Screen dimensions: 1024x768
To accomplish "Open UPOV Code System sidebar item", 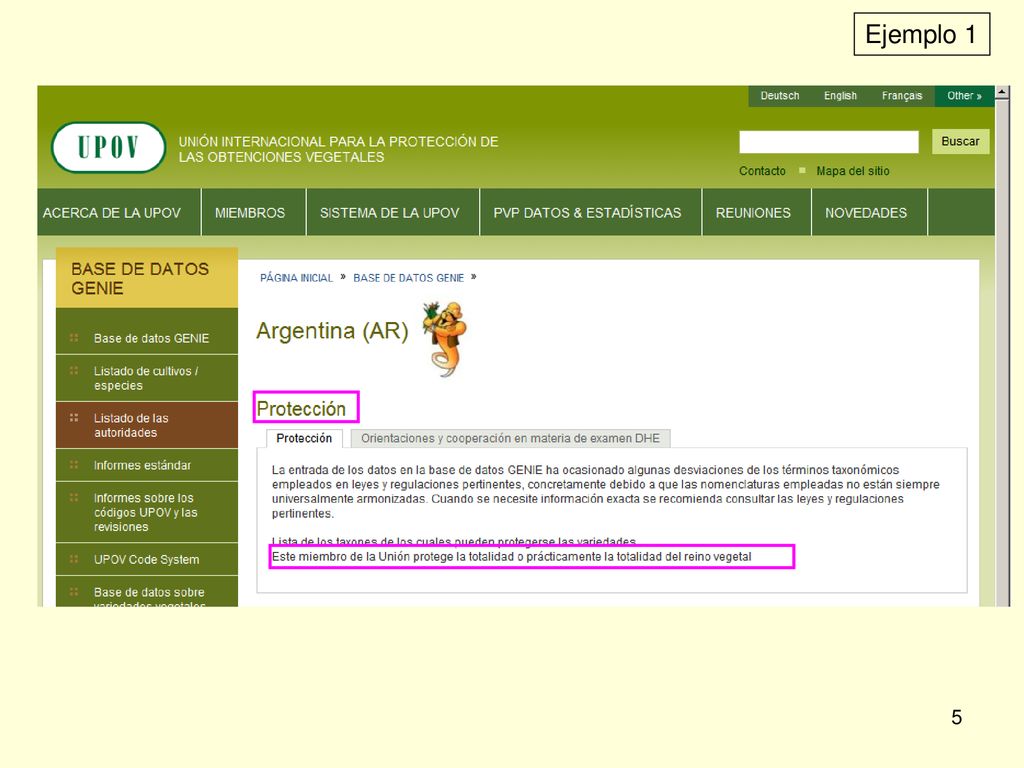I will click(x=147, y=560).
